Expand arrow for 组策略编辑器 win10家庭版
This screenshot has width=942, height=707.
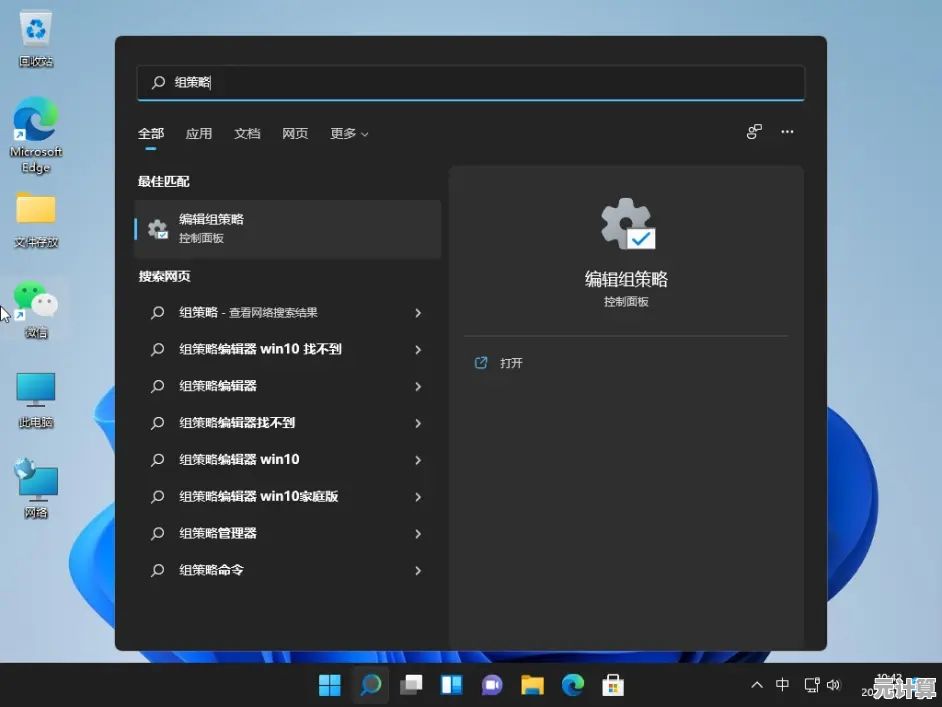tap(418, 497)
